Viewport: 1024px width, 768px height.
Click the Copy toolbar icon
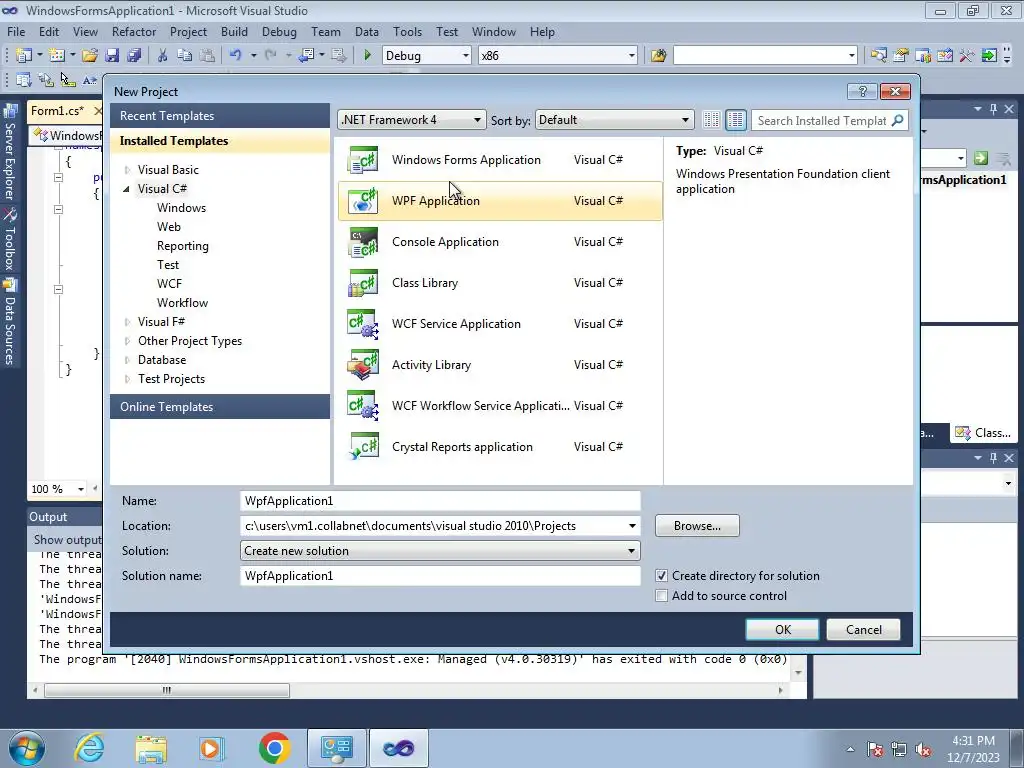185,56
